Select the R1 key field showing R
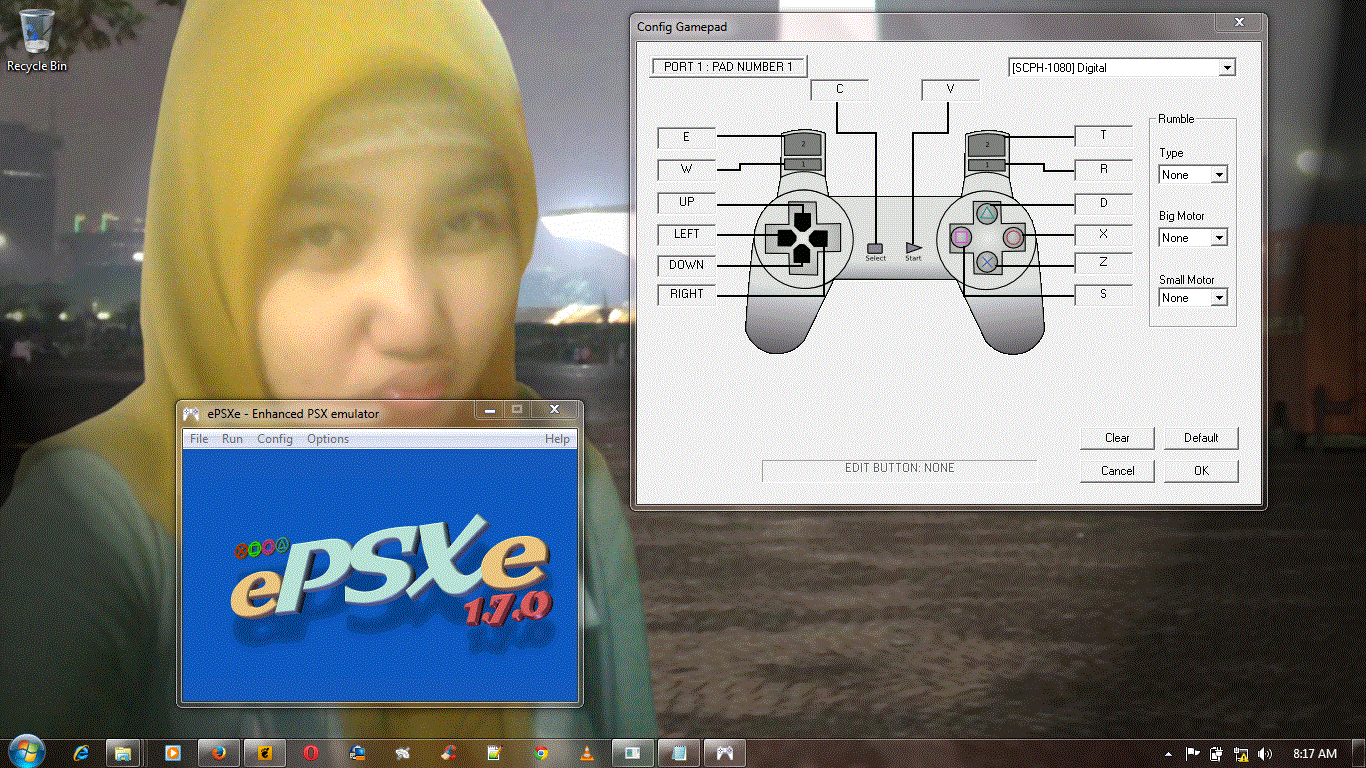The height and width of the screenshot is (768, 1366). pyautogui.click(x=1104, y=169)
